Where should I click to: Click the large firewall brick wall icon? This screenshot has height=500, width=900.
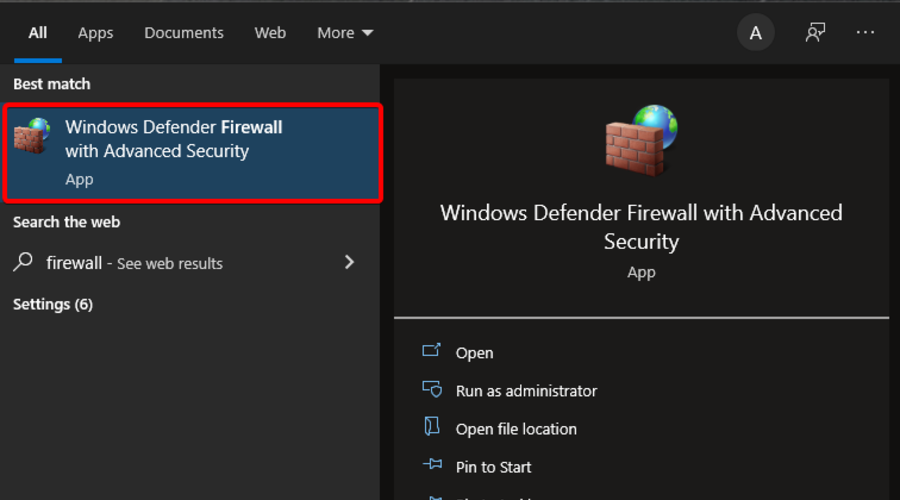pyautogui.click(x=641, y=140)
